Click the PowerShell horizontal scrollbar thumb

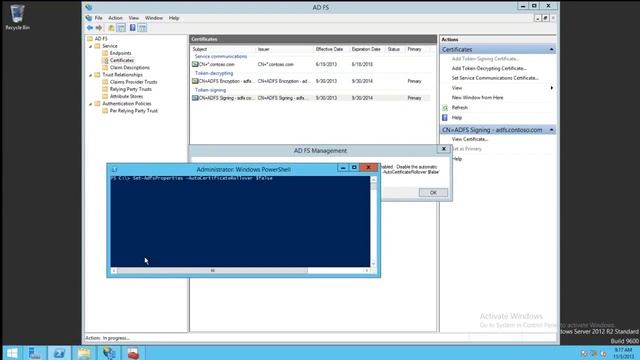tap(212, 271)
